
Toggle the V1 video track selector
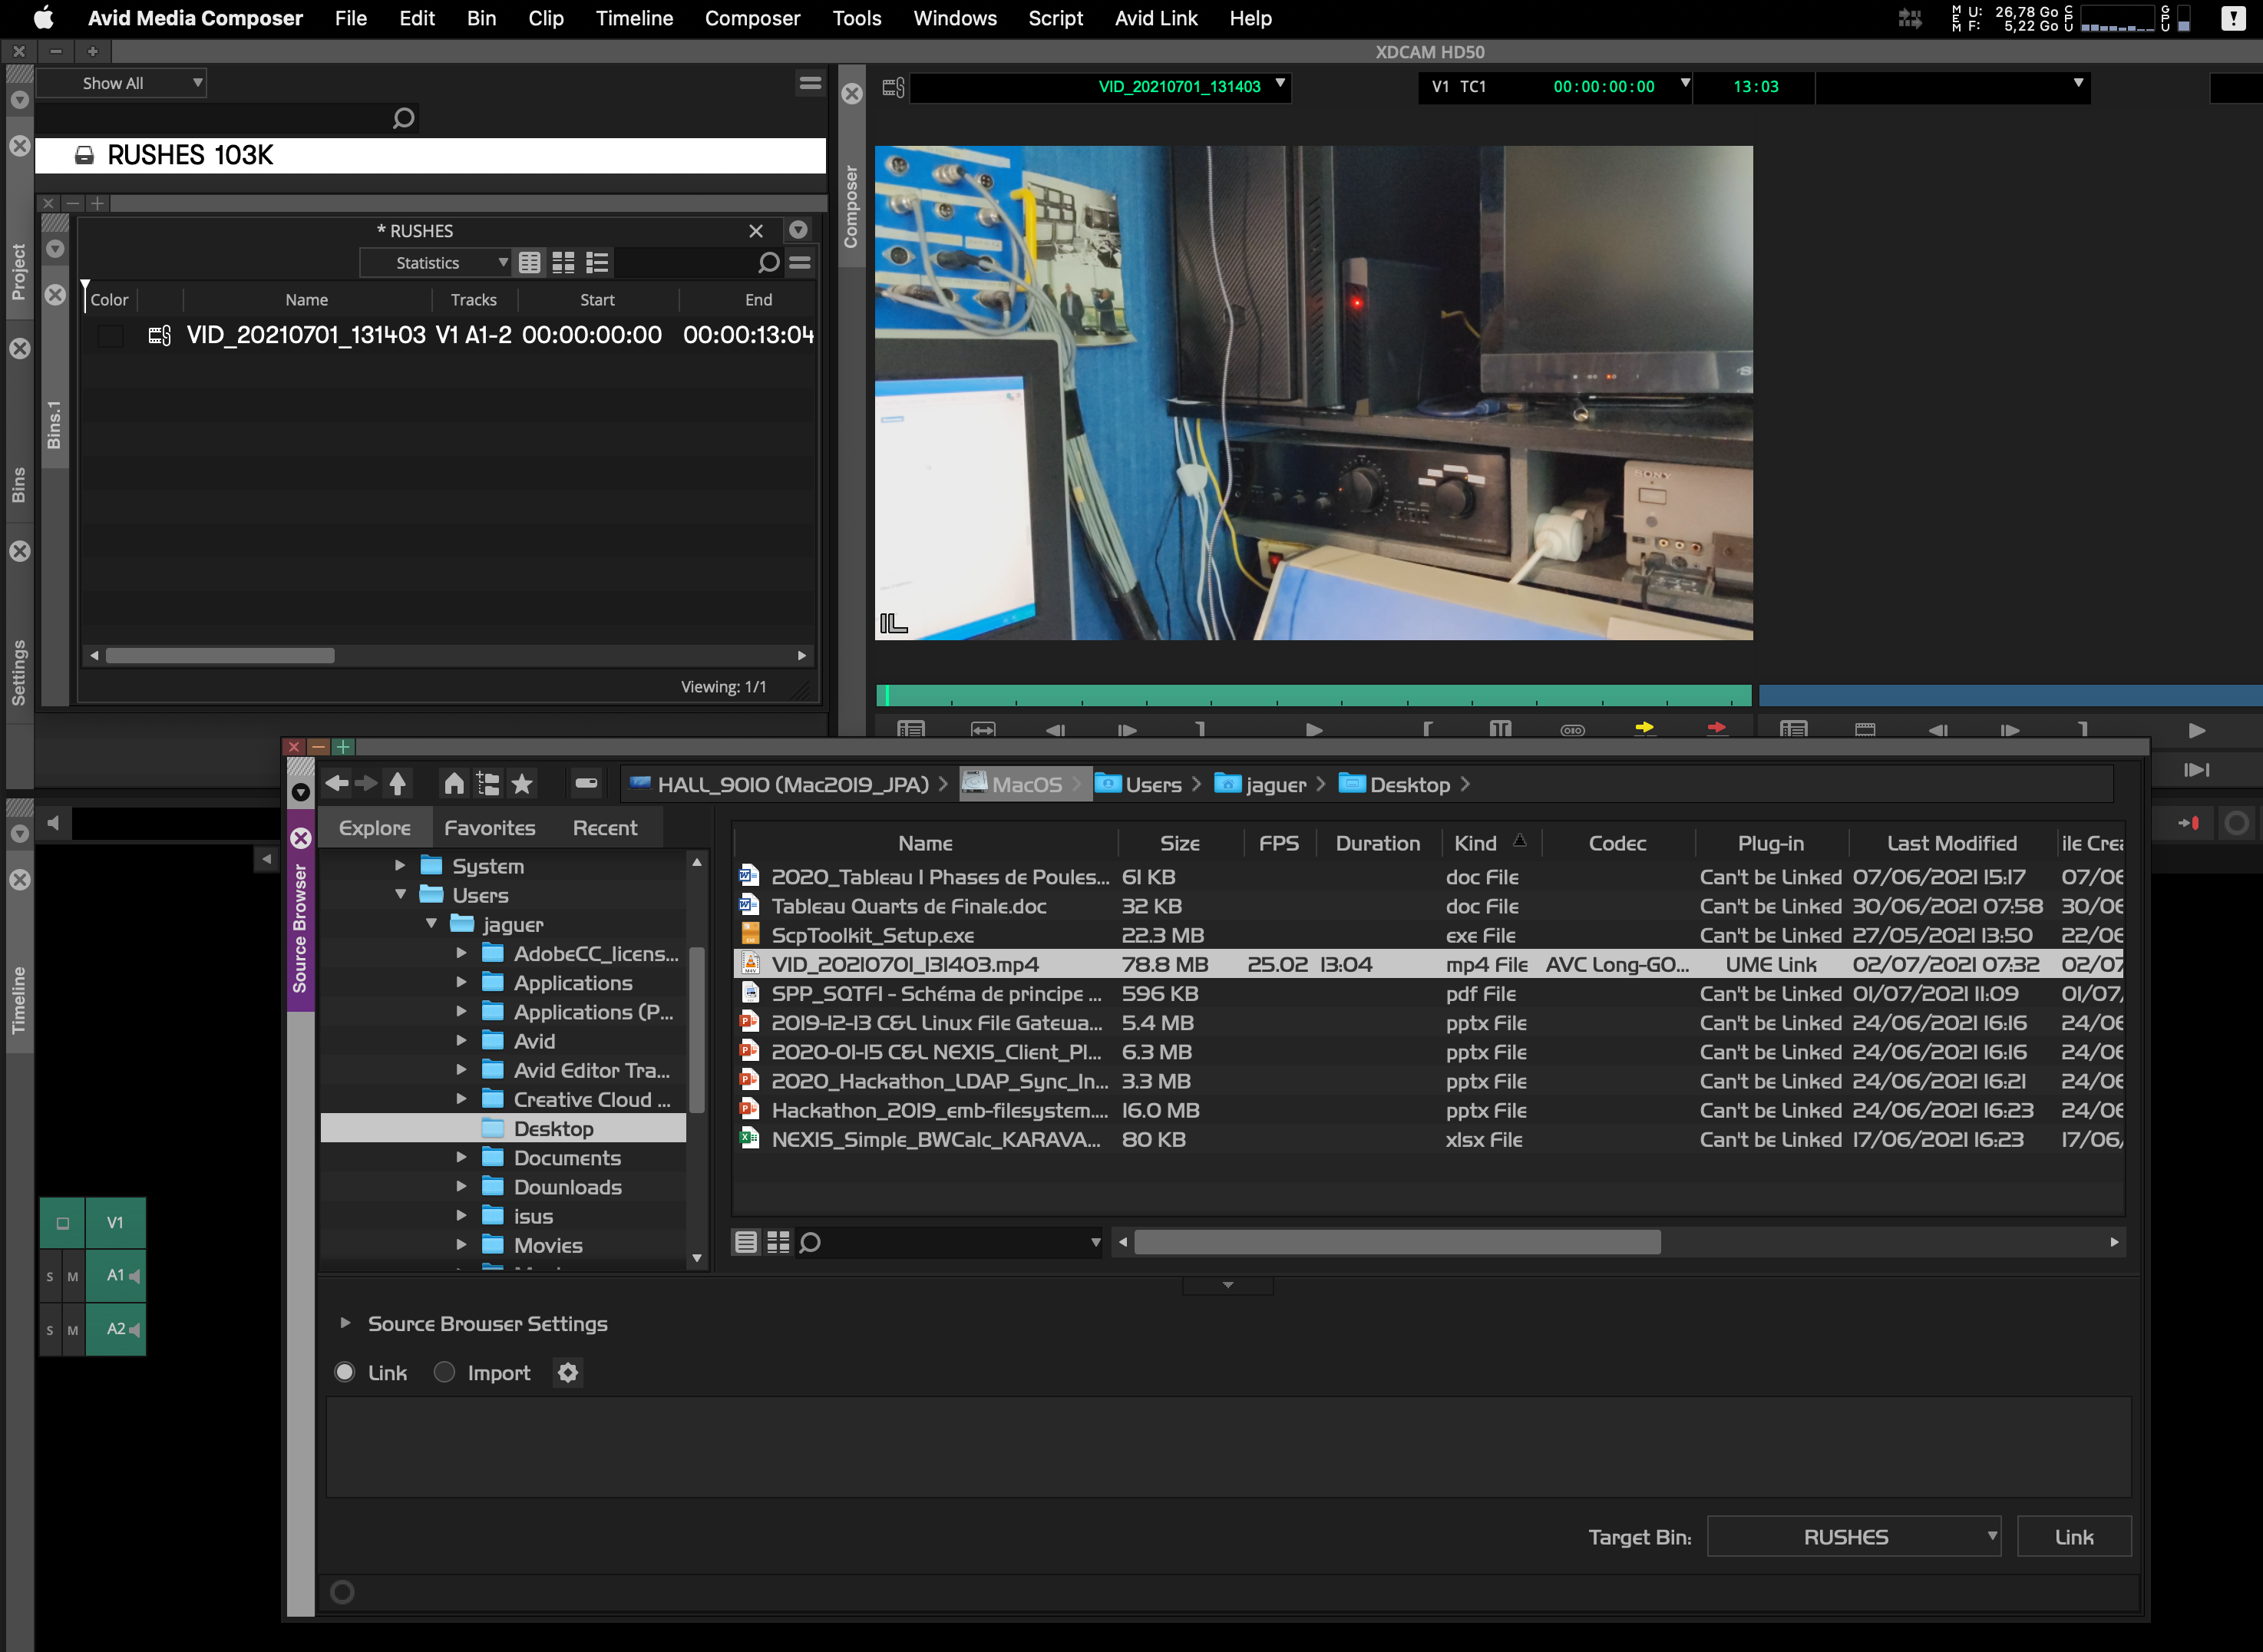coord(115,1222)
